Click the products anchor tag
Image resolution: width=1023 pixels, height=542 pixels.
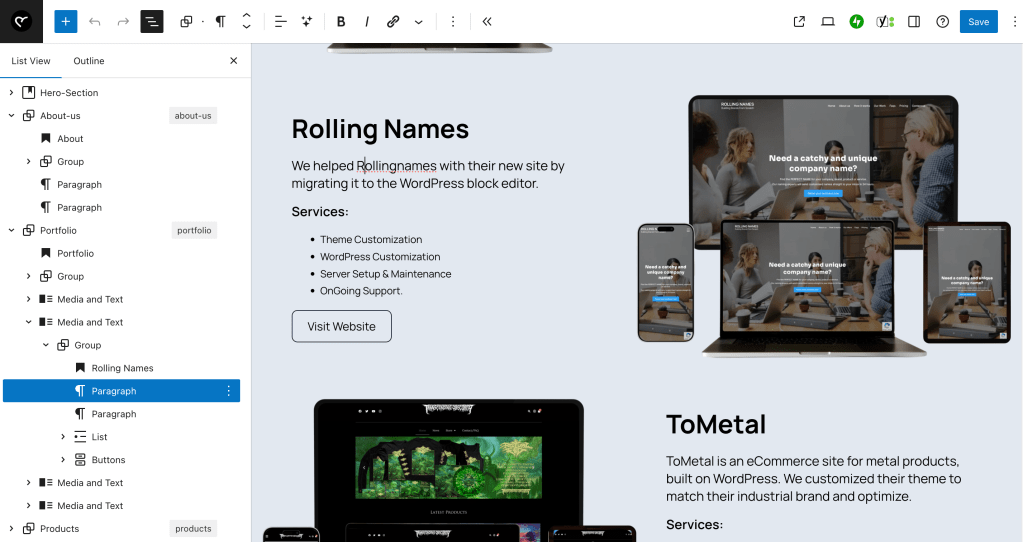(193, 528)
